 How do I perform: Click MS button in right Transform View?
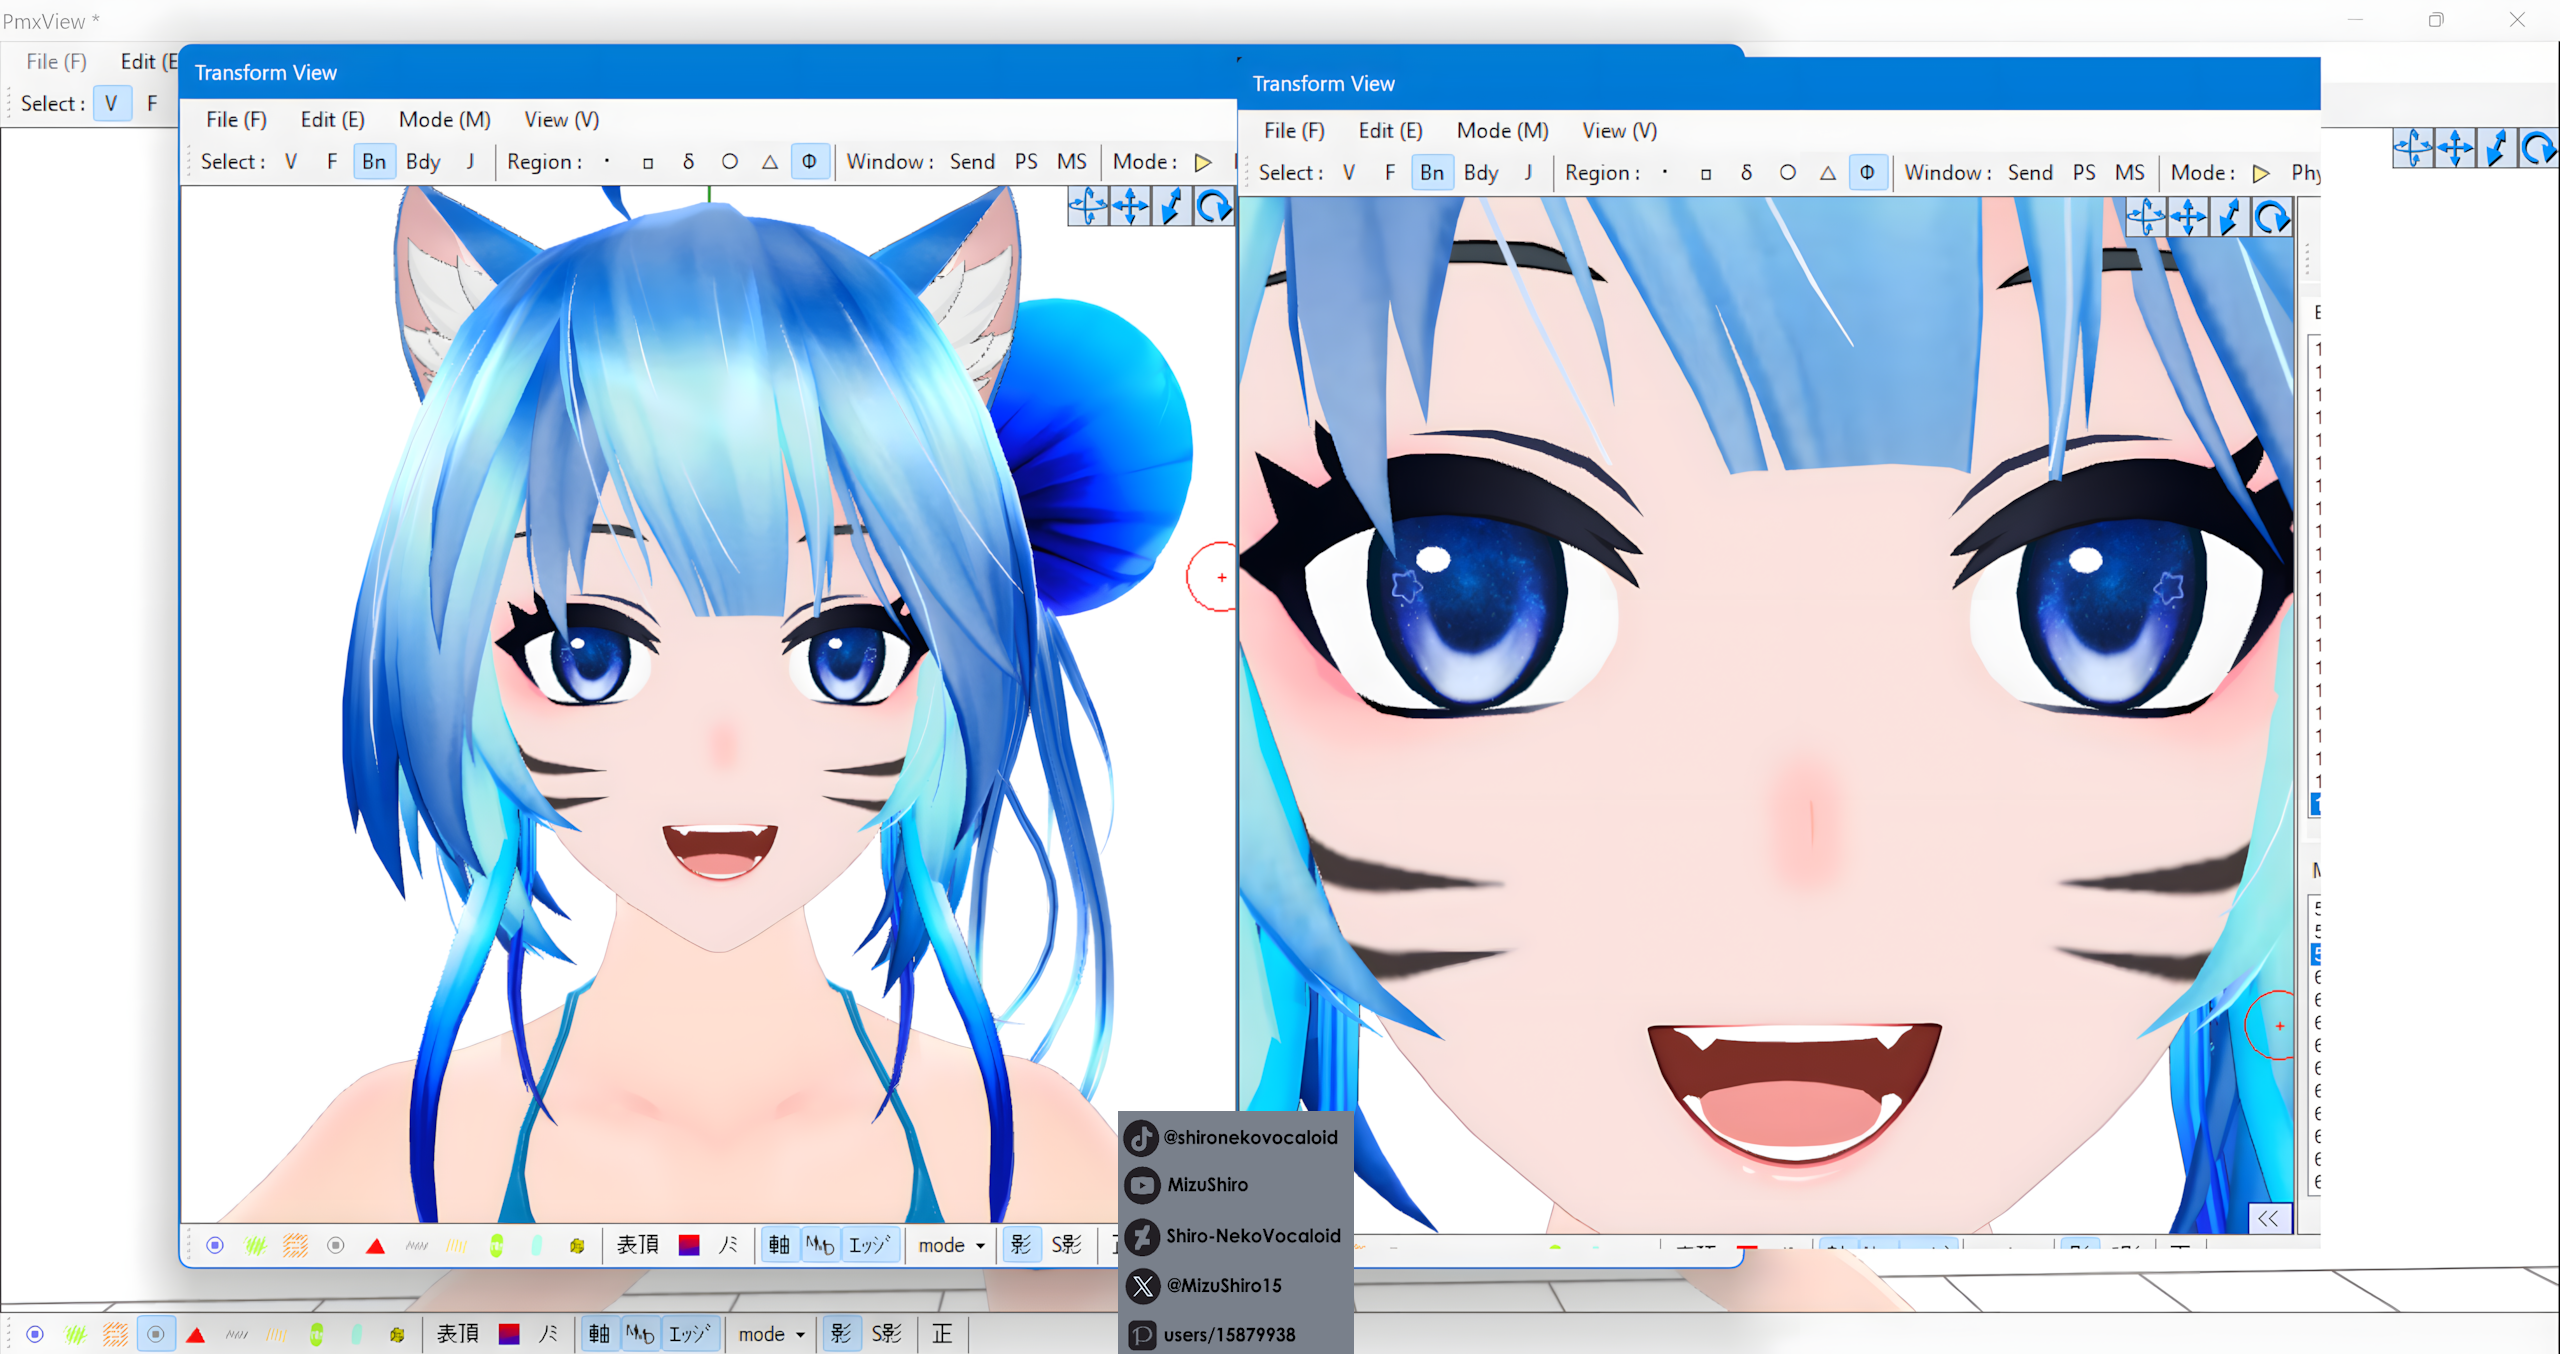pyautogui.click(x=2130, y=173)
